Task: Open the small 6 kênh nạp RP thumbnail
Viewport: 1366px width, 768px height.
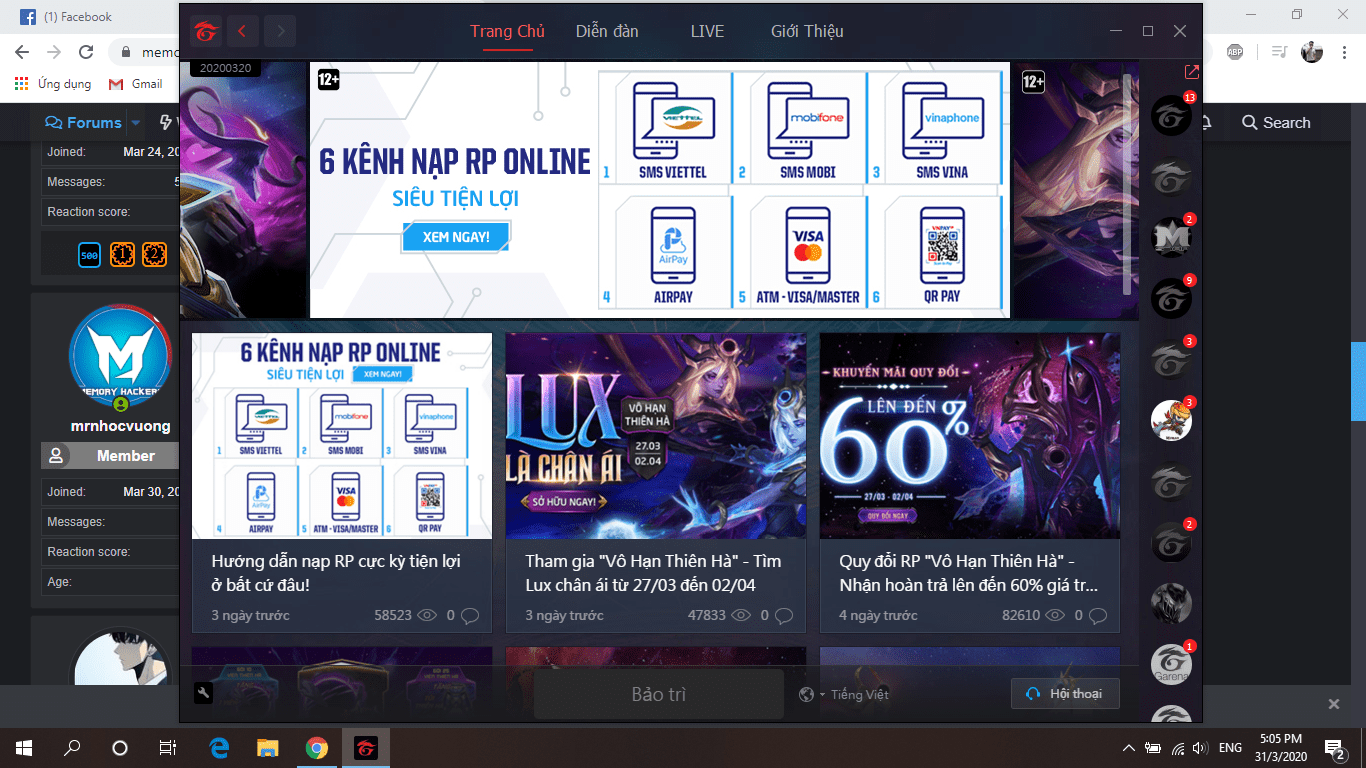Action: tap(342, 436)
